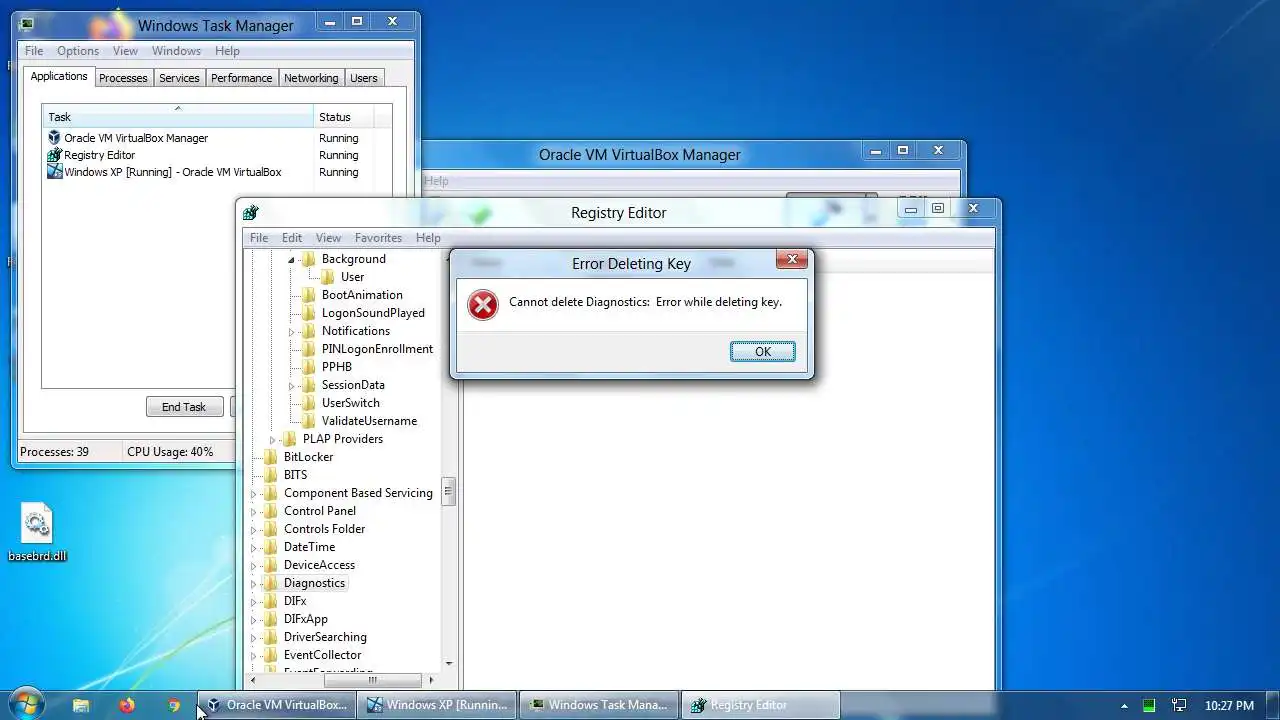
Task: Show hidden system tray icons
Action: 1124,705
